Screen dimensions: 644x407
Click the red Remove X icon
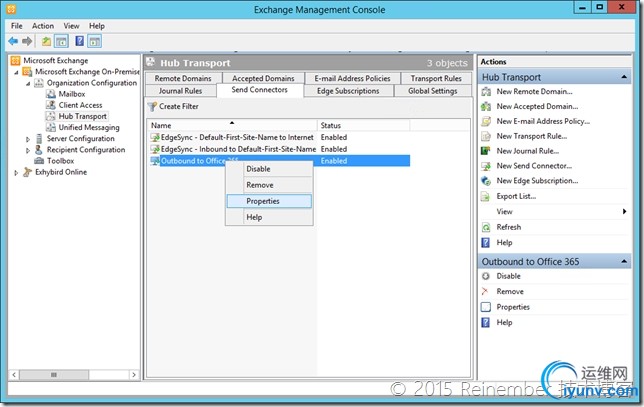pyautogui.click(x=485, y=291)
